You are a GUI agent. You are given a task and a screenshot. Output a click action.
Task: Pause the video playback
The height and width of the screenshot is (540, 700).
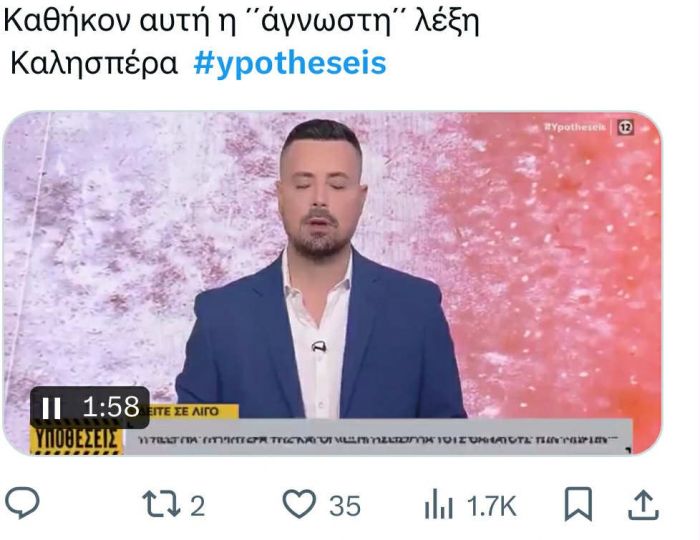[51, 407]
